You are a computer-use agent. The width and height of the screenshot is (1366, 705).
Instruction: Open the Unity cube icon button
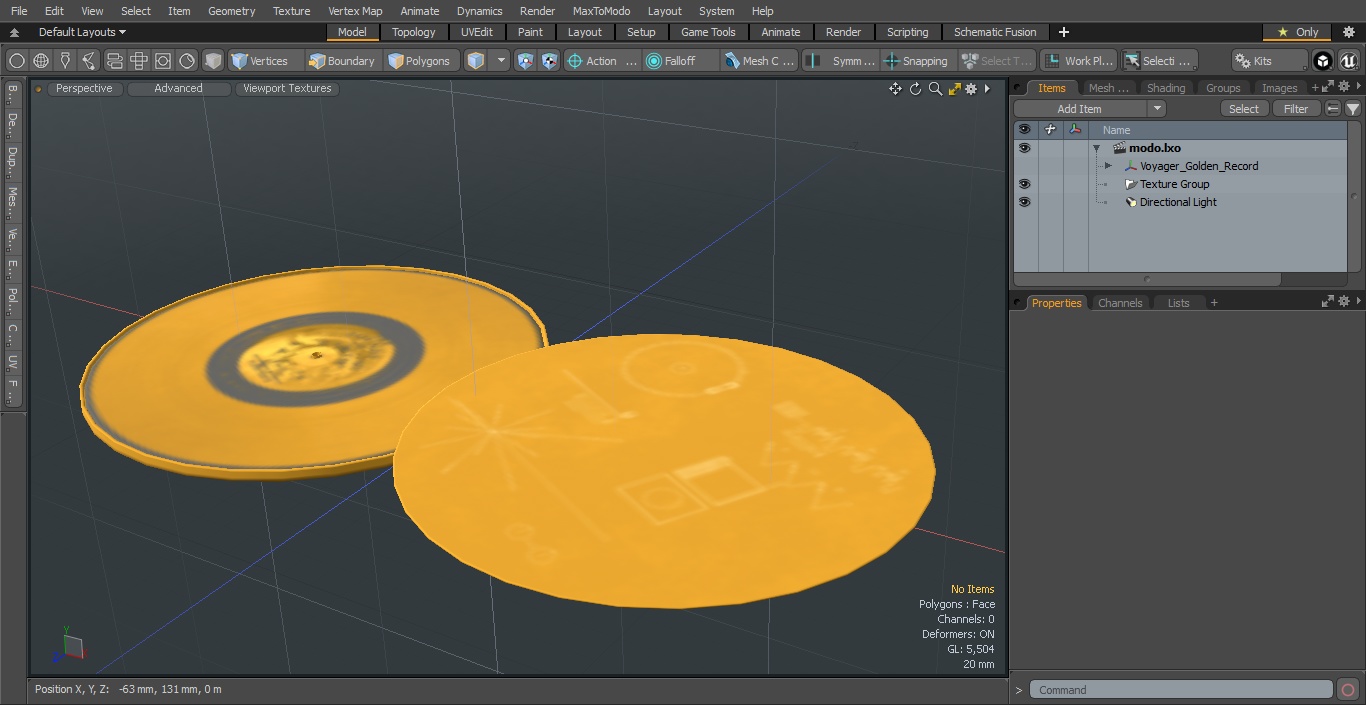1323,61
